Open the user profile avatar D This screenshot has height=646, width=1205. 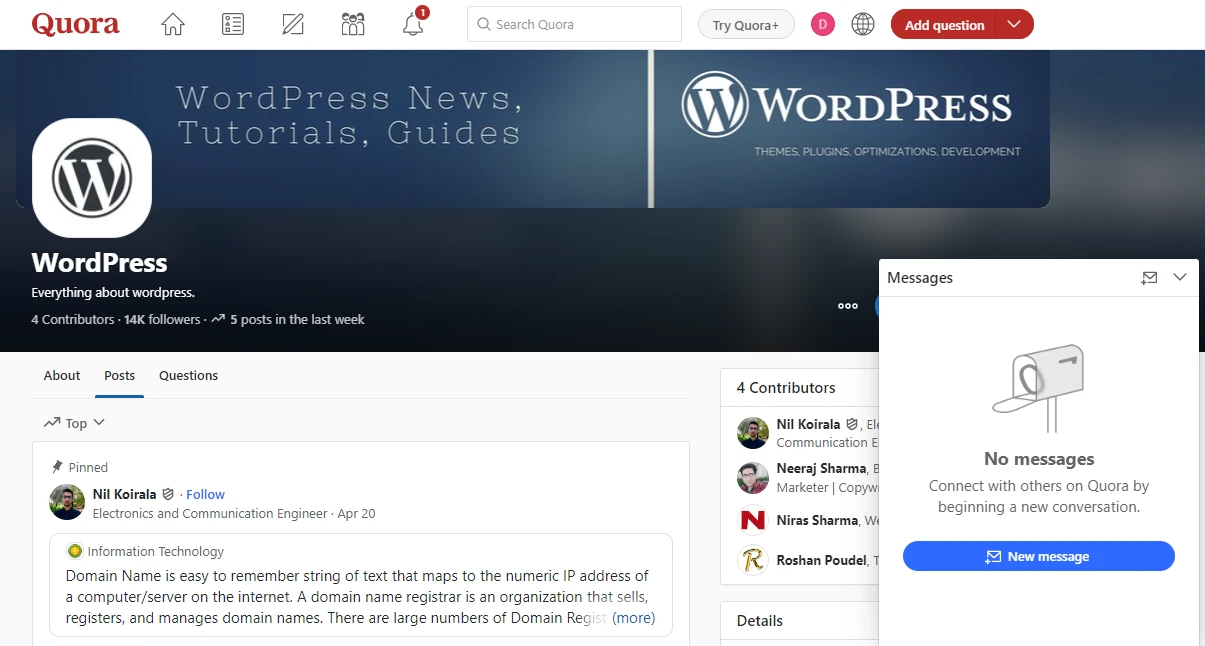tap(823, 25)
